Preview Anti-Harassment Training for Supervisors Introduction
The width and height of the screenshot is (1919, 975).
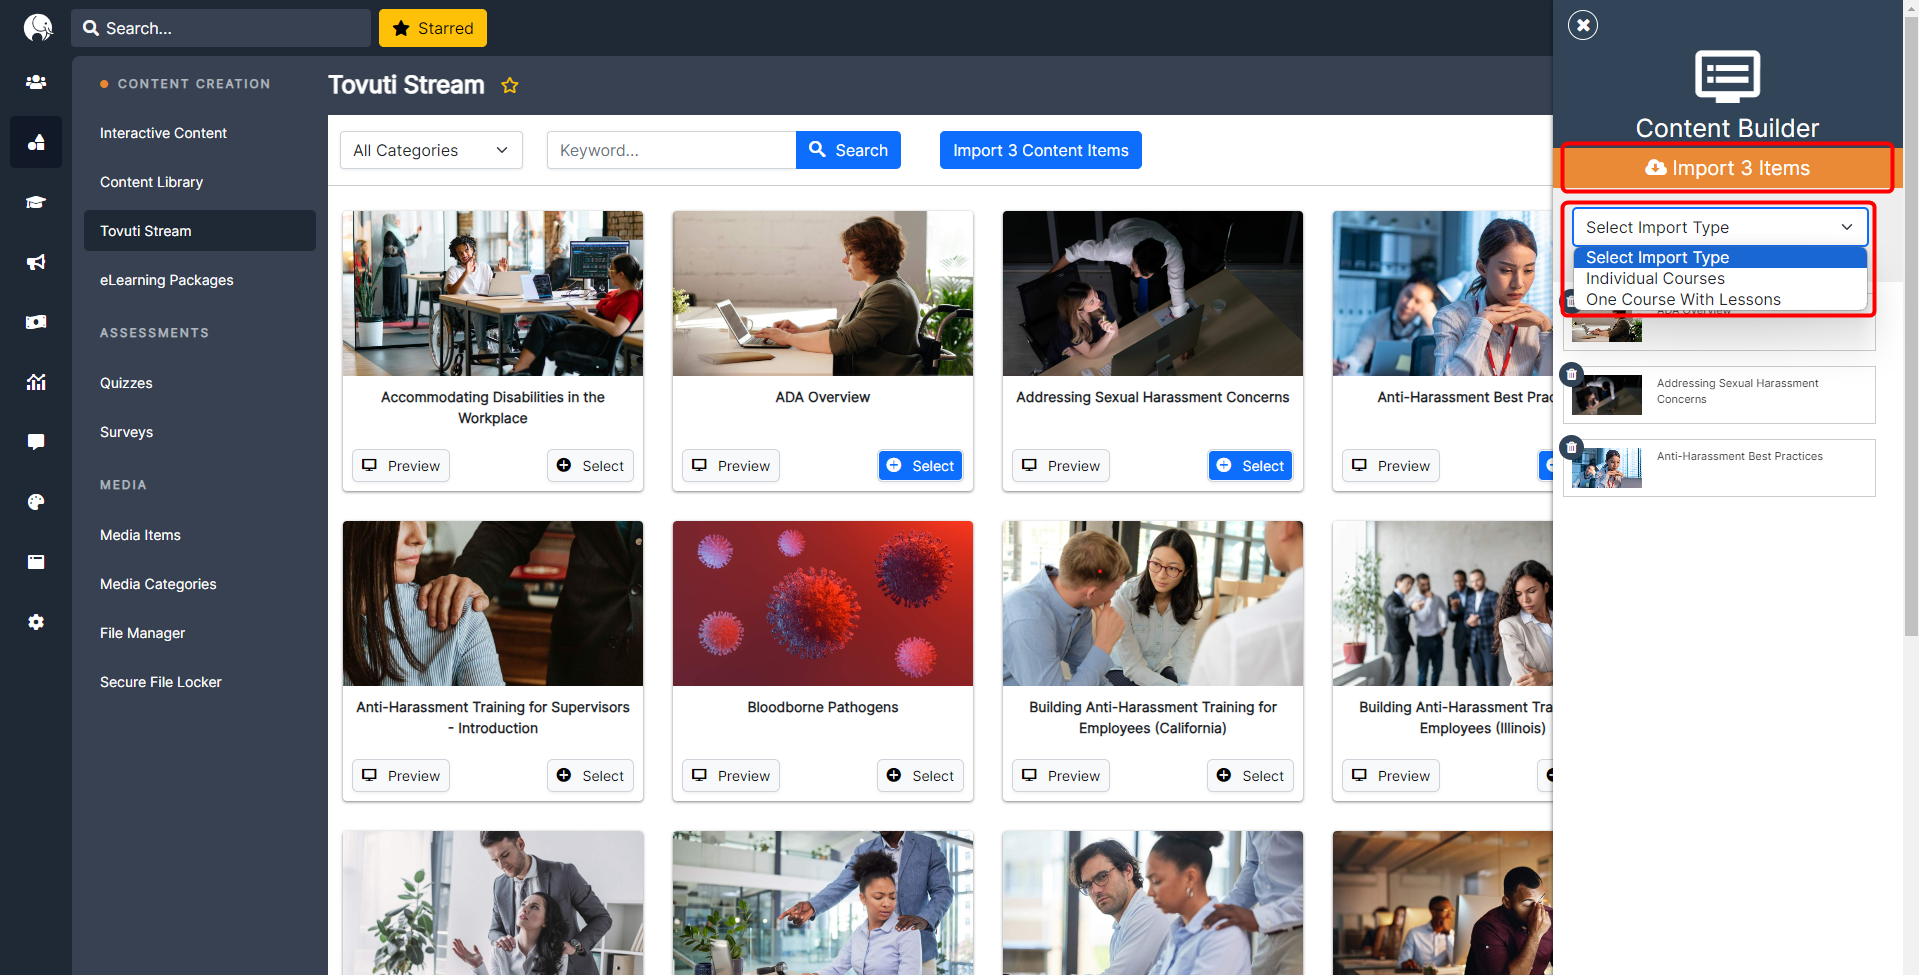[401, 776]
